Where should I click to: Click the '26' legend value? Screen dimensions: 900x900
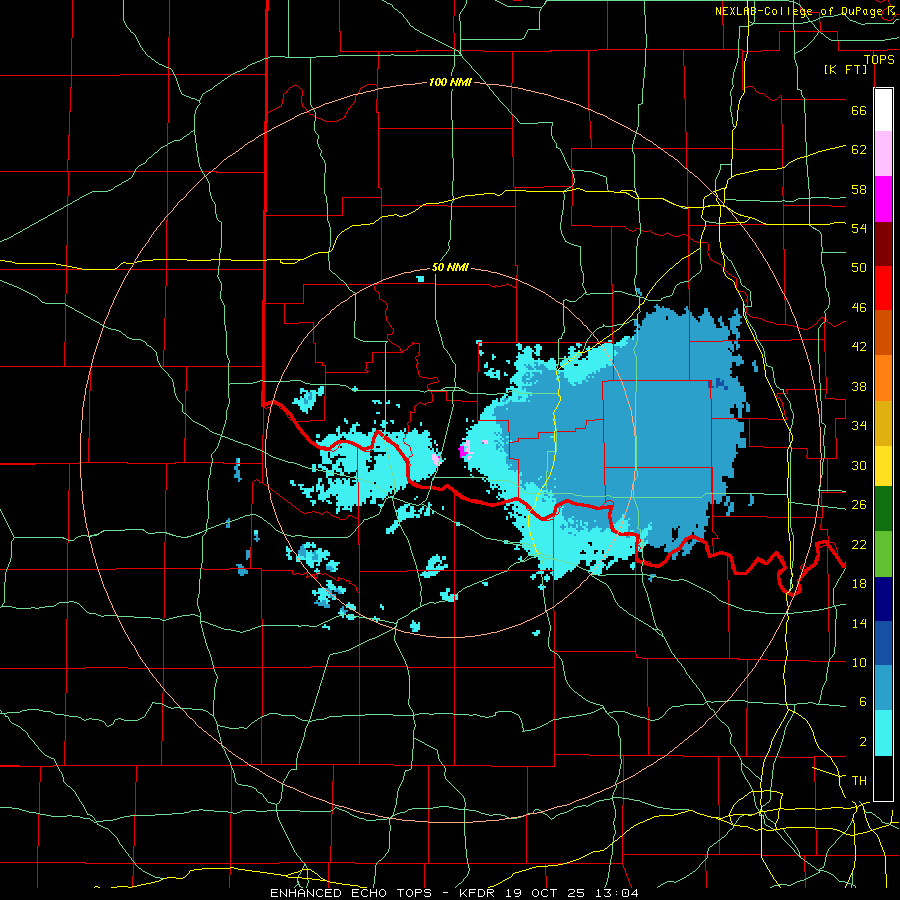pyautogui.click(x=859, y=505)
